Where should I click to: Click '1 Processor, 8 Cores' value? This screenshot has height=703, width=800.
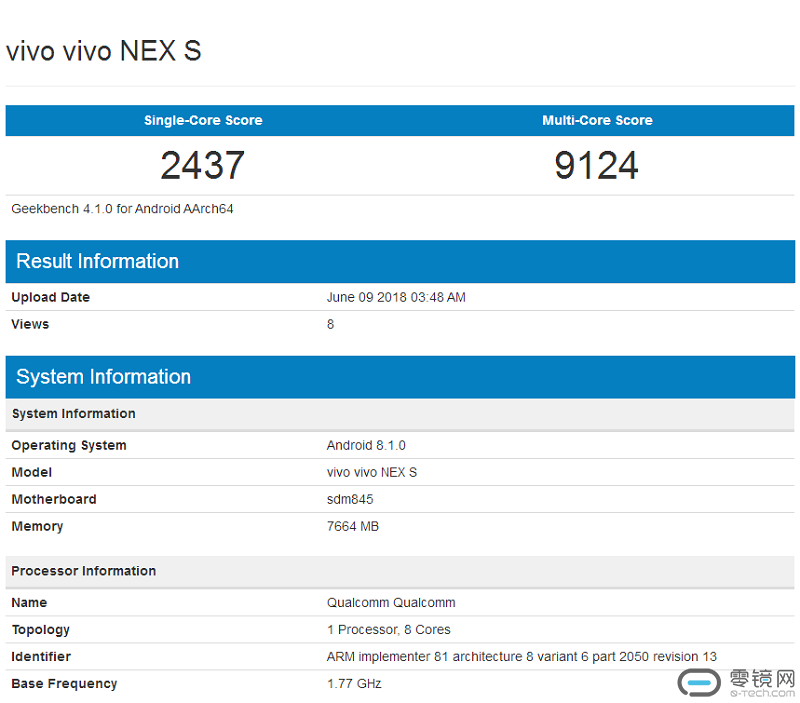coord(389,630)
